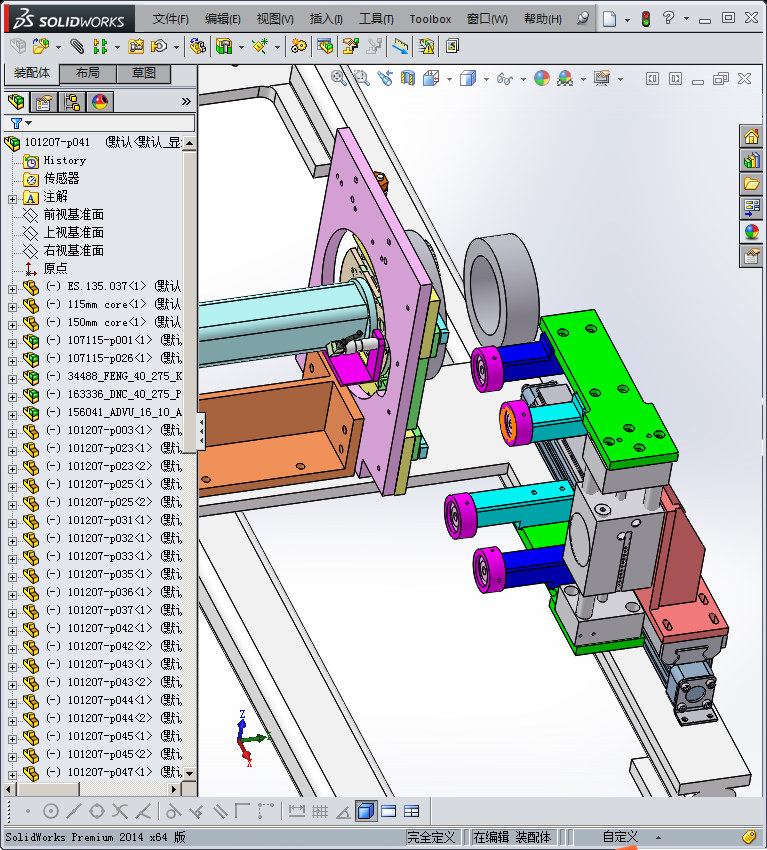Click the tree scroll-down arrow
This screenshot has height=850, width=767.
click(x=189, y=773)
